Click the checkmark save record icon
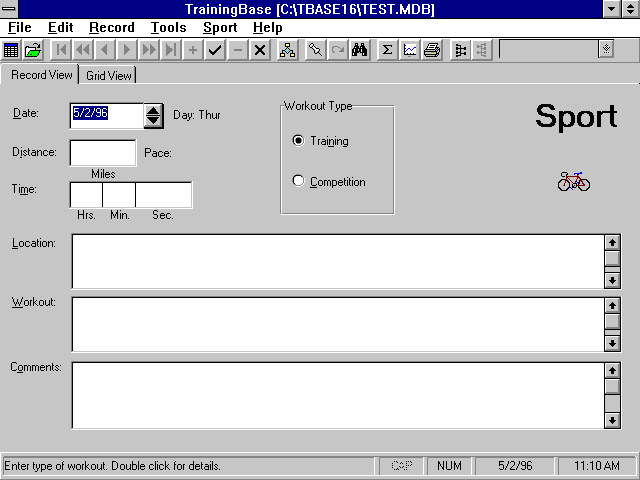Screen dimensions: 640x480 click(214, 50)
